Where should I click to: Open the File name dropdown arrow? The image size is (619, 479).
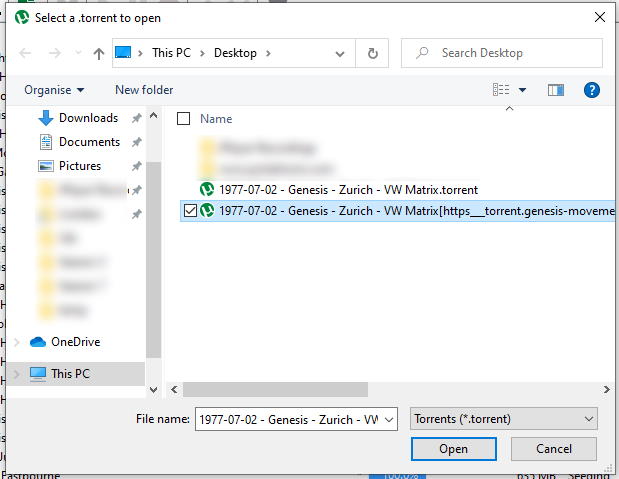pyautogui.click(x=389, y=419)
